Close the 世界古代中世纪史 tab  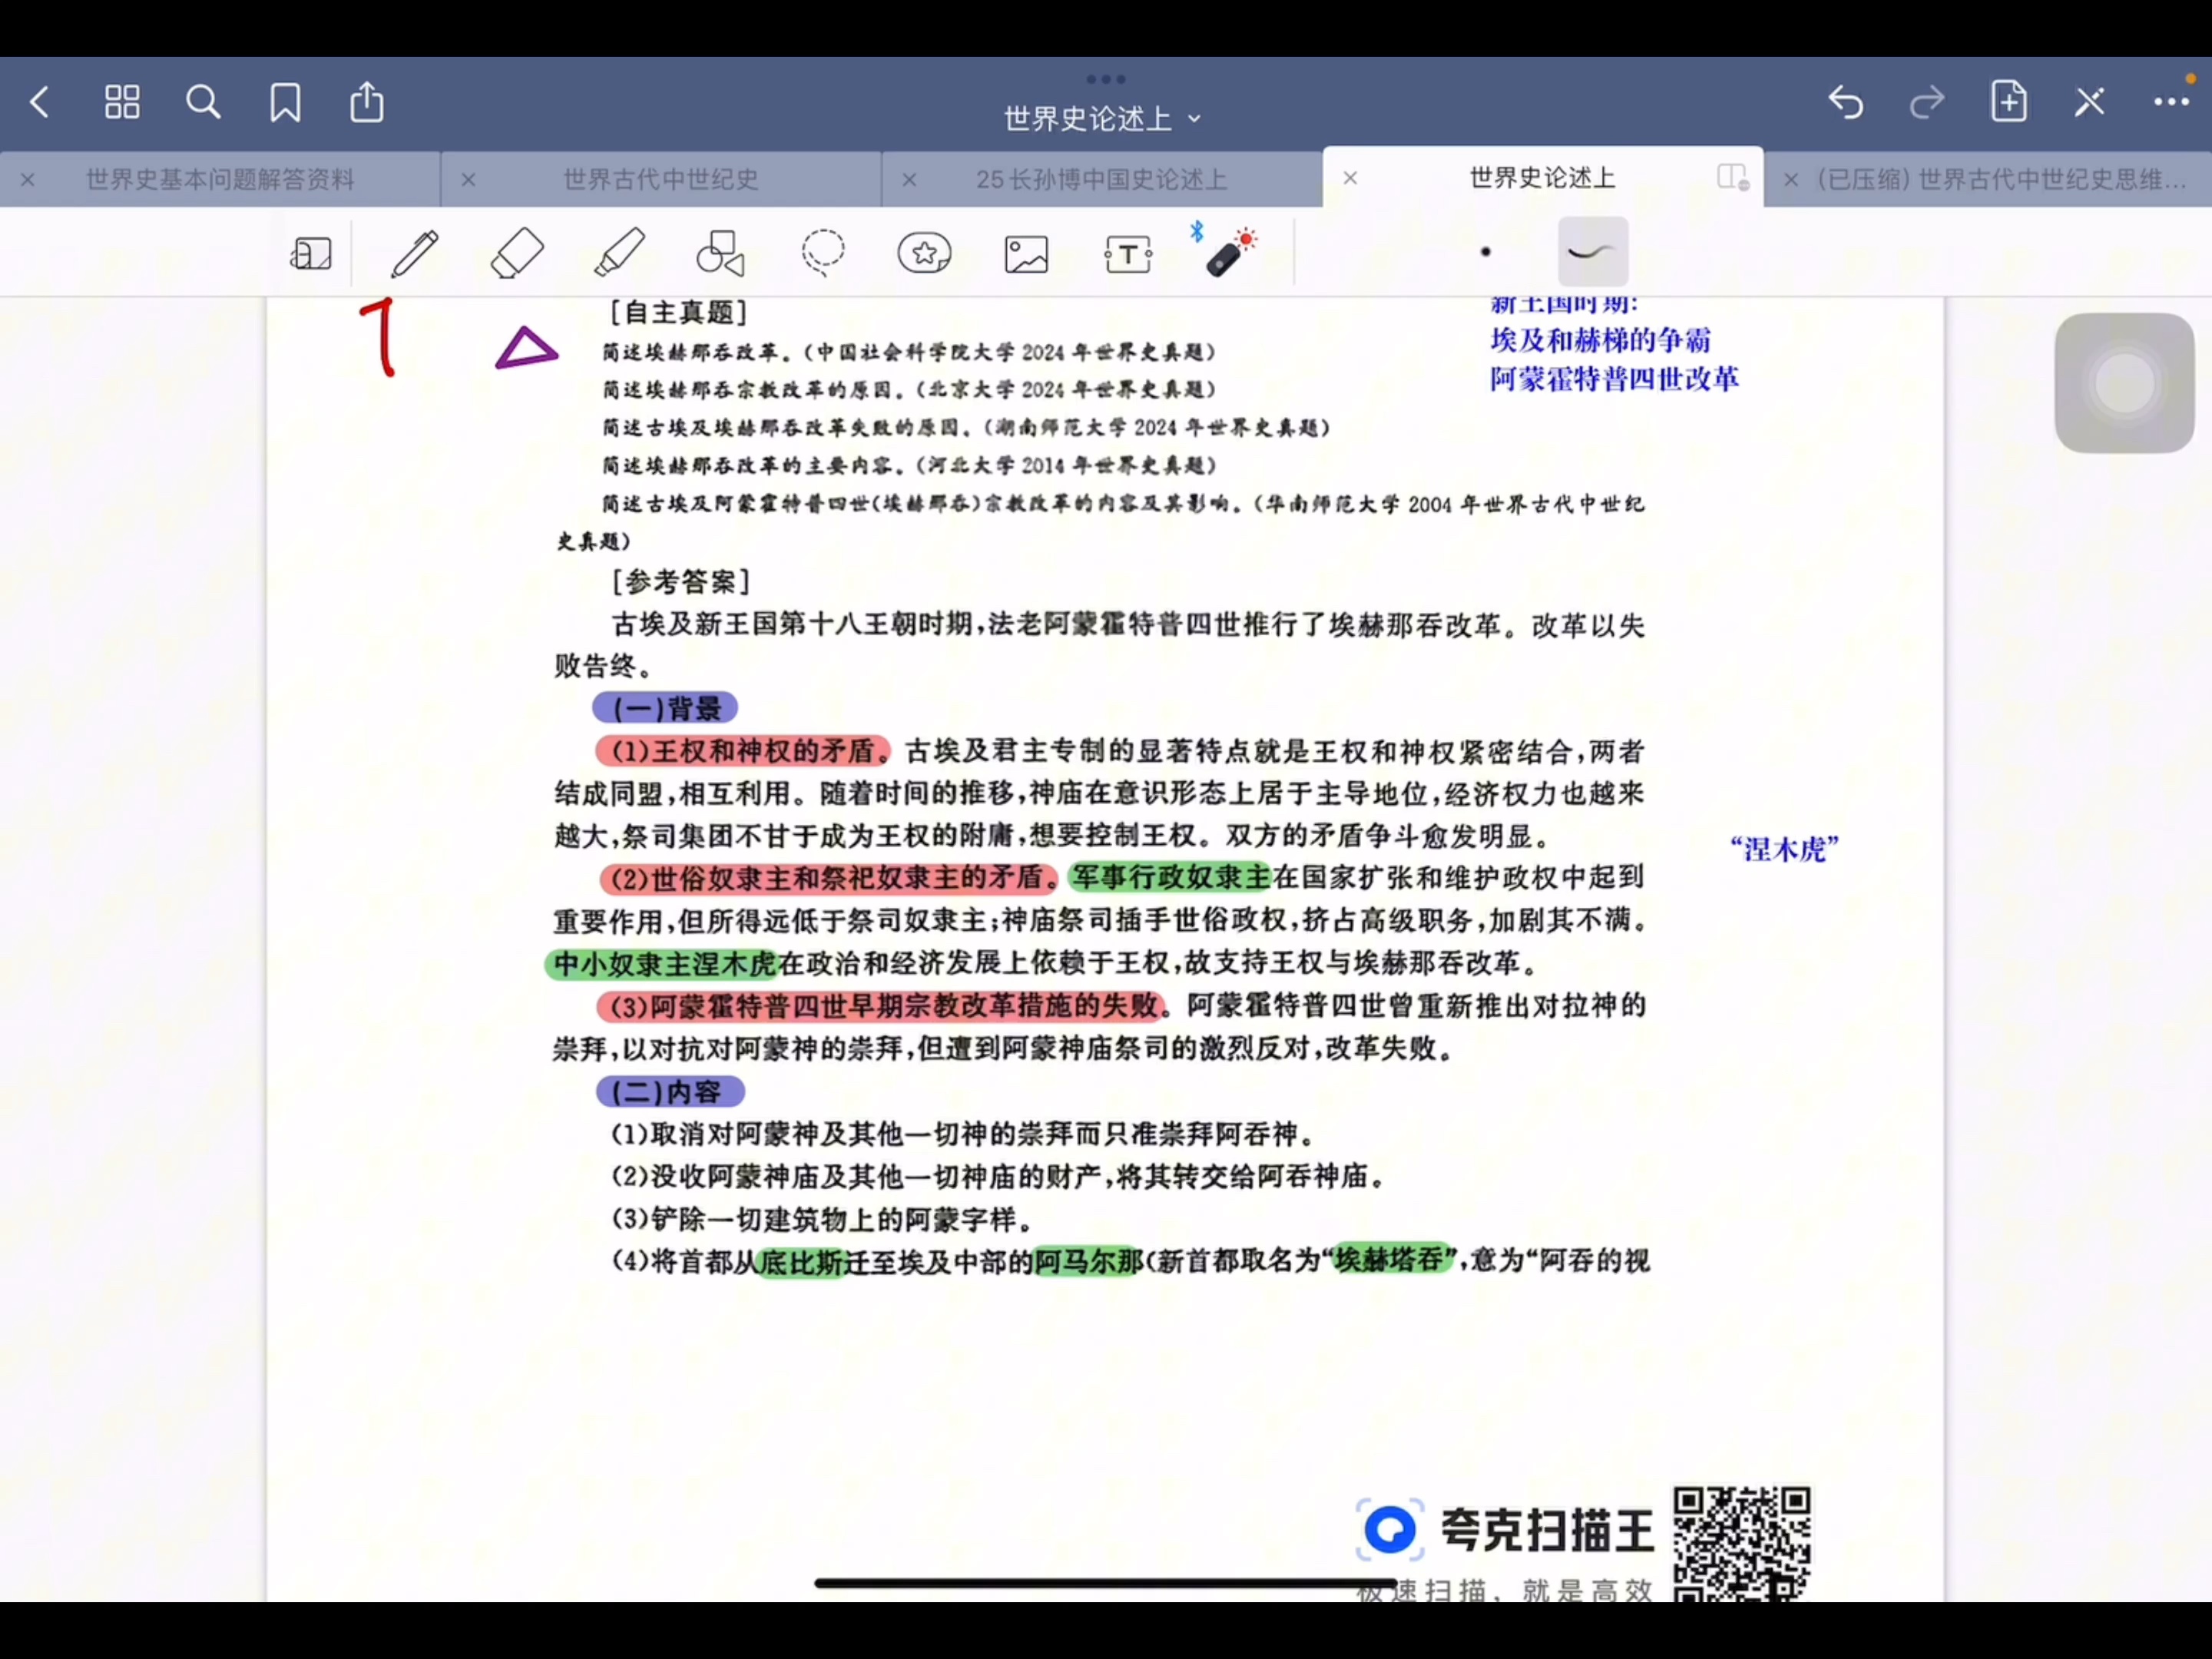click(468, 180)
